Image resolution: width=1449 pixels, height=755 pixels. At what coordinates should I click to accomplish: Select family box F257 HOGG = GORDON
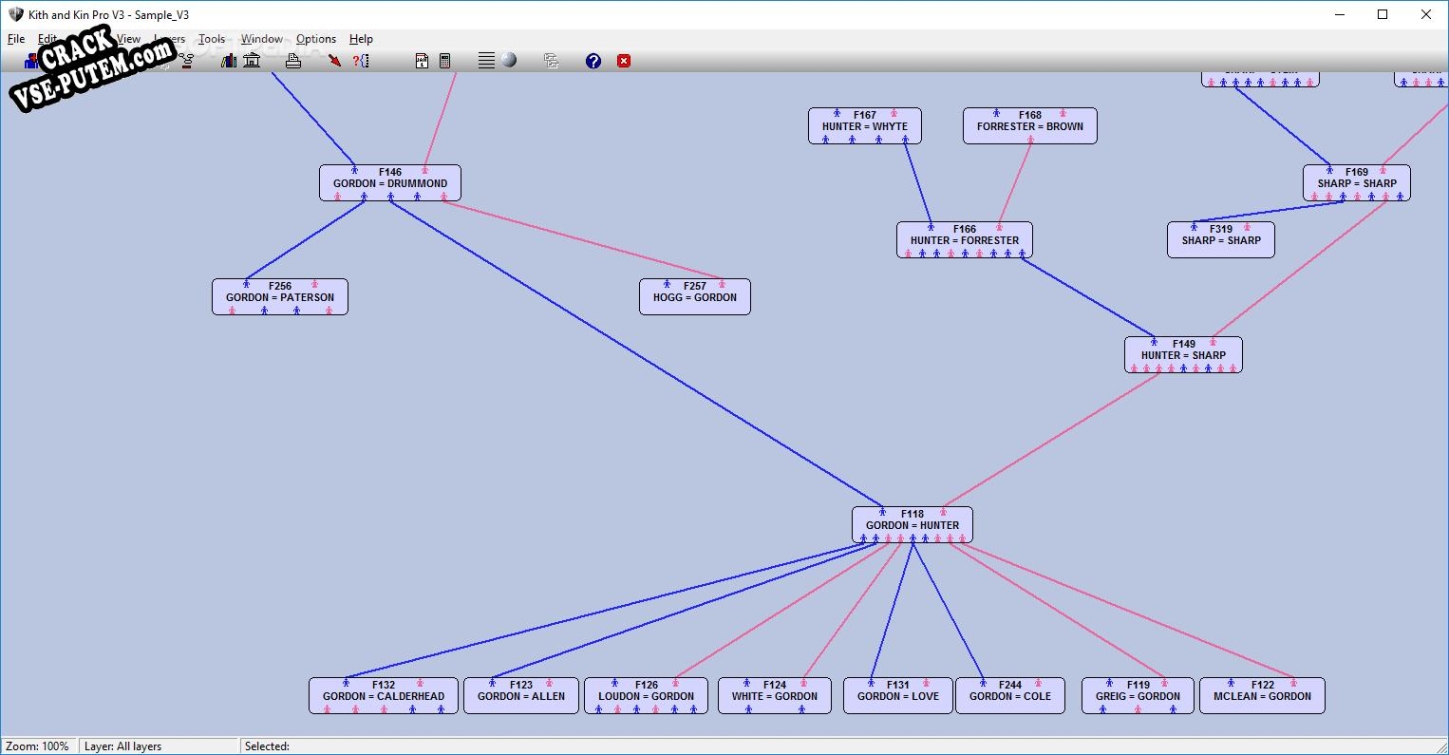[695, 297]
